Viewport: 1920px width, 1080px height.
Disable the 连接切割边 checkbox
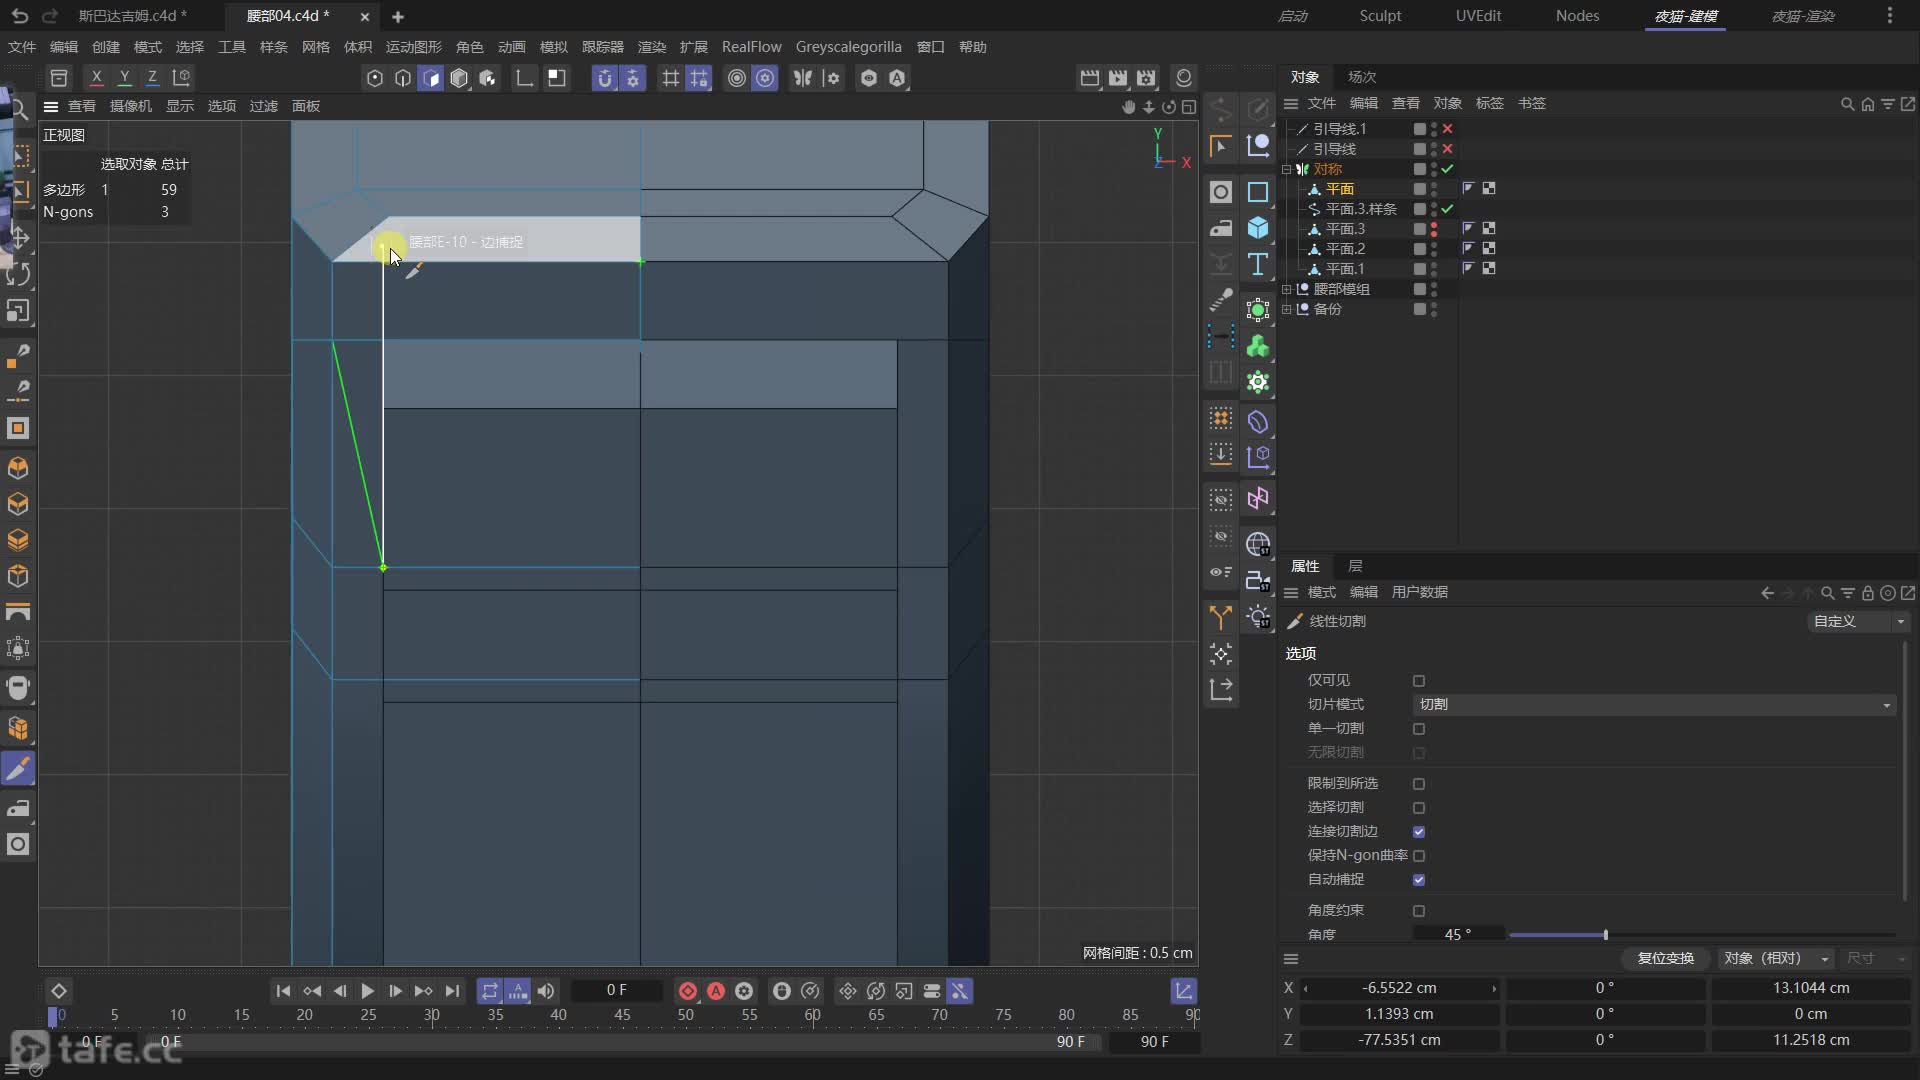click(x=1419, y=832)
